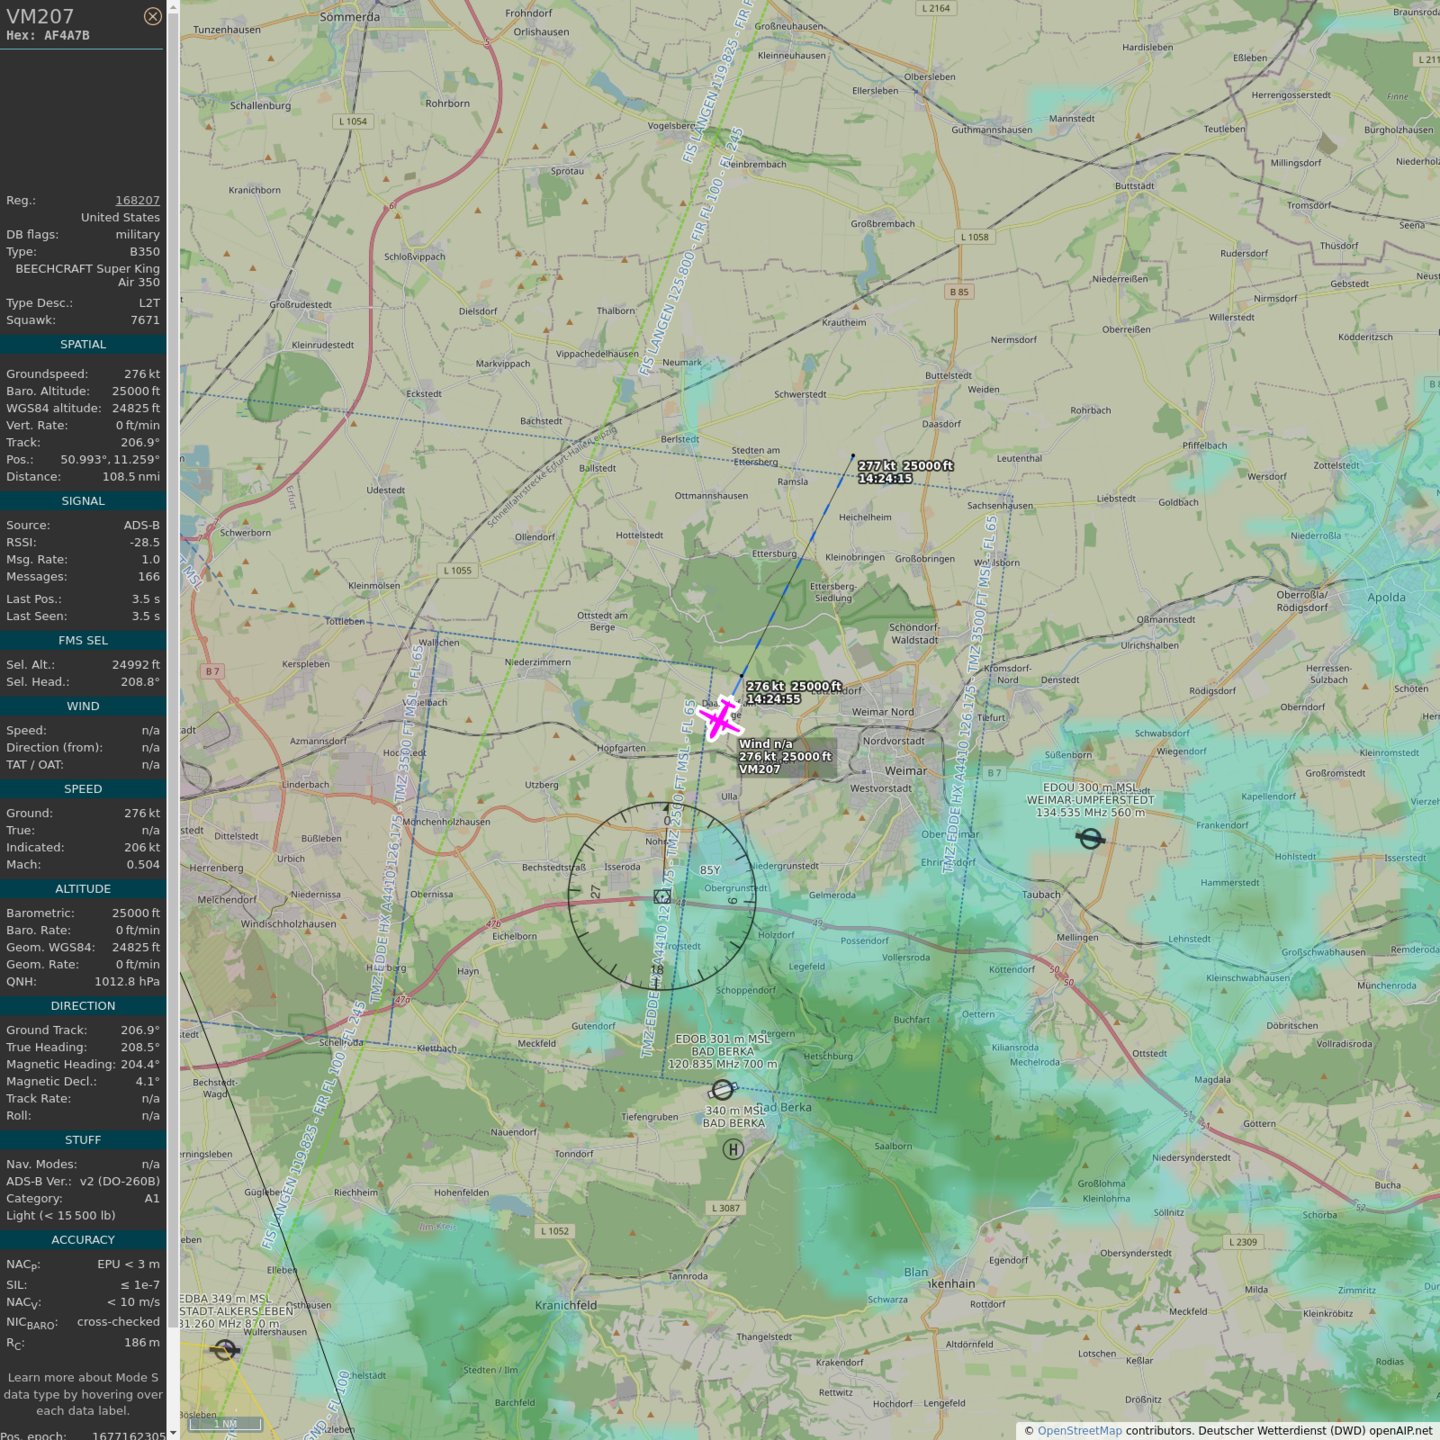
Task: Open registration 168207 link
Action: pos(137,200)
